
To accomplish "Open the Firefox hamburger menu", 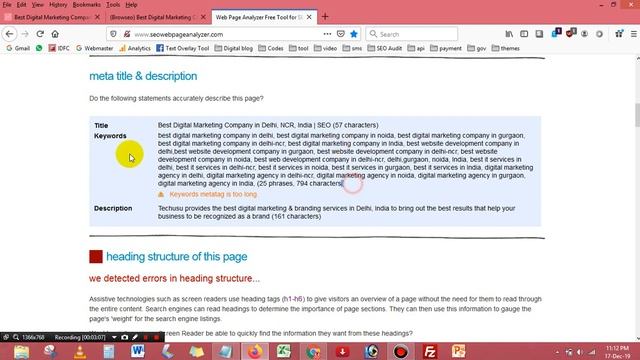I will pyautogui.click(x=633, y=34).
